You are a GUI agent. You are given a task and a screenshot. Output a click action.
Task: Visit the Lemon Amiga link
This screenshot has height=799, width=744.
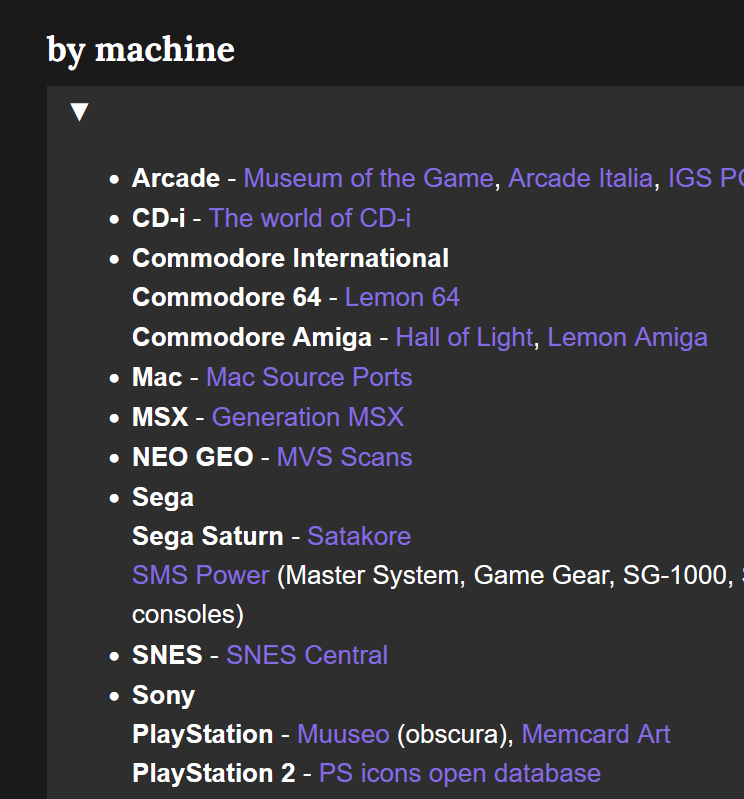click(627, 337)
